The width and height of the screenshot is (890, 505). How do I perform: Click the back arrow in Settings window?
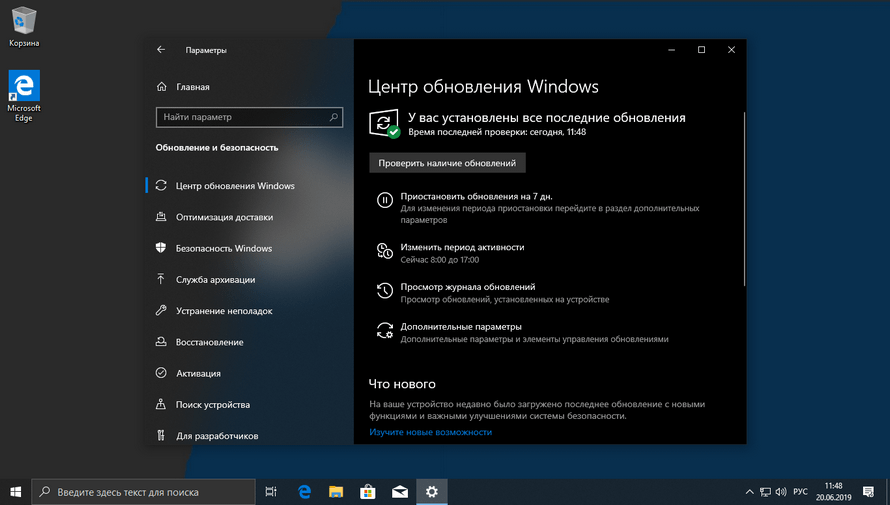(161, 50)
